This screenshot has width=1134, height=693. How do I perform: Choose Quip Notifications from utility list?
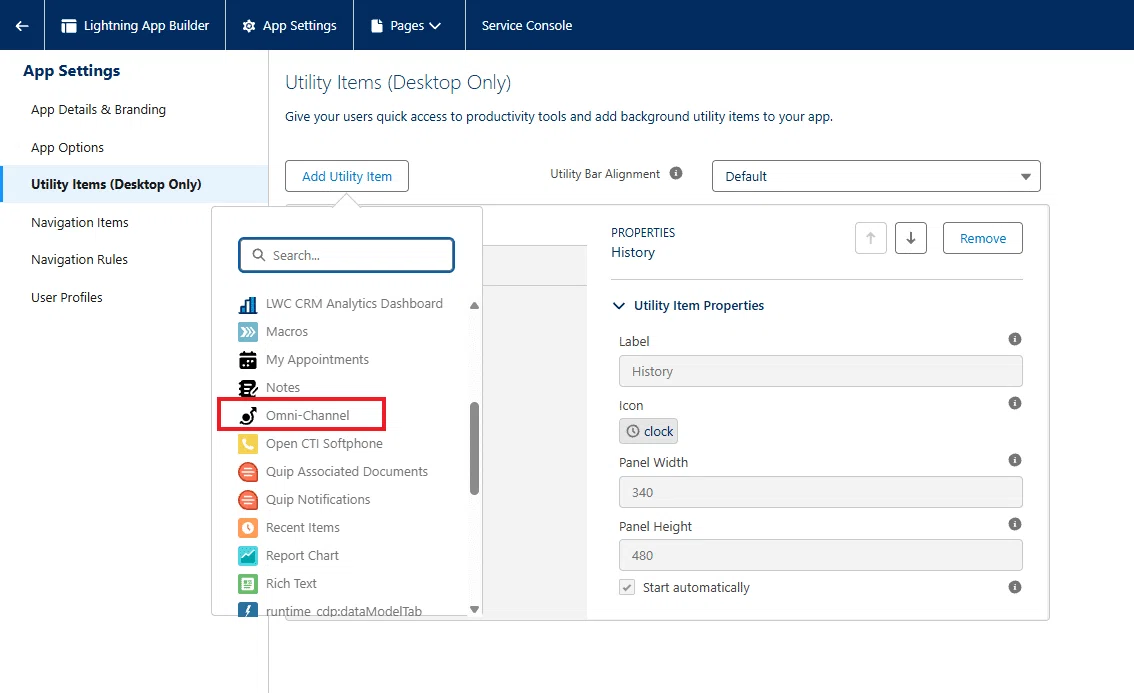tap(317, 499)
